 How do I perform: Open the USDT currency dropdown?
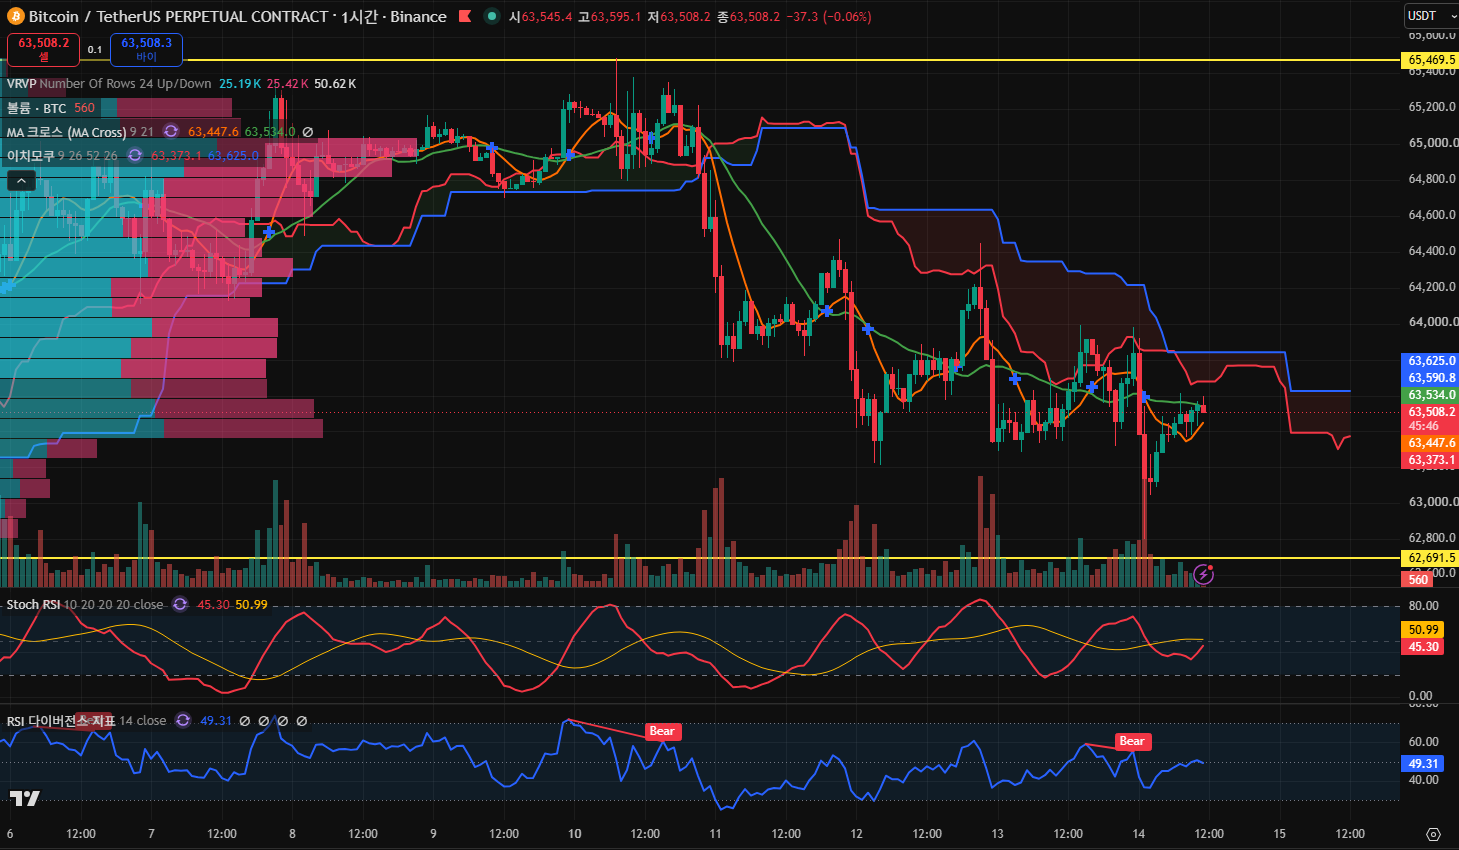click(1431, 16)
